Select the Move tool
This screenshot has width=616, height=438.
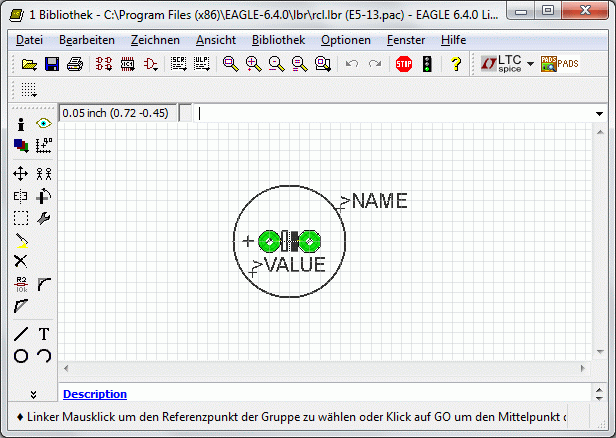(20, 174)
